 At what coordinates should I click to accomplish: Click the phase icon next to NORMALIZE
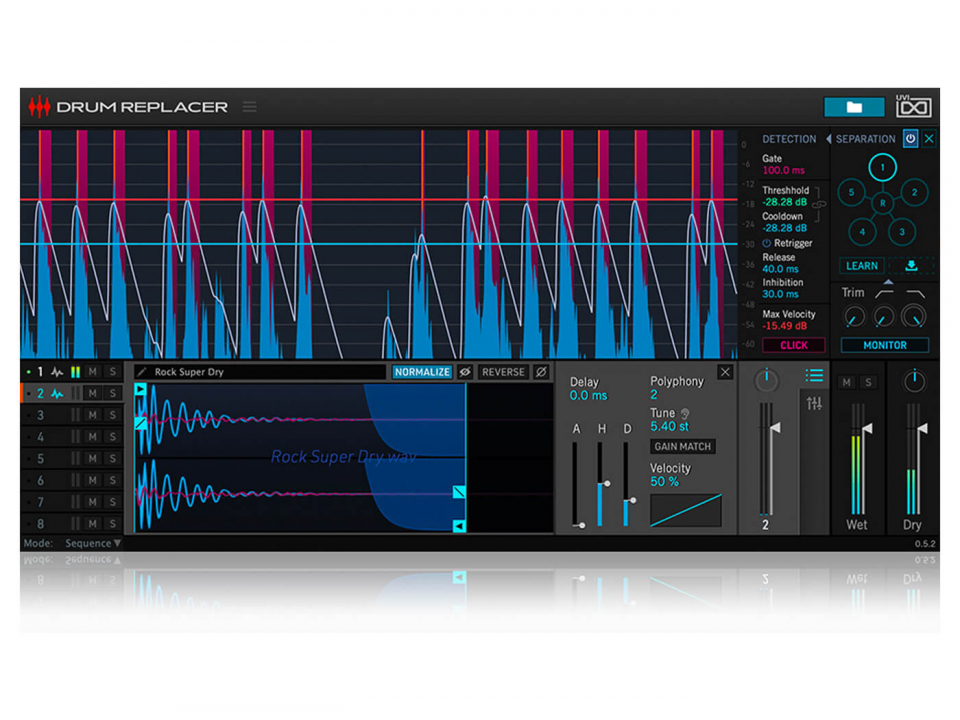click(465, 372)
